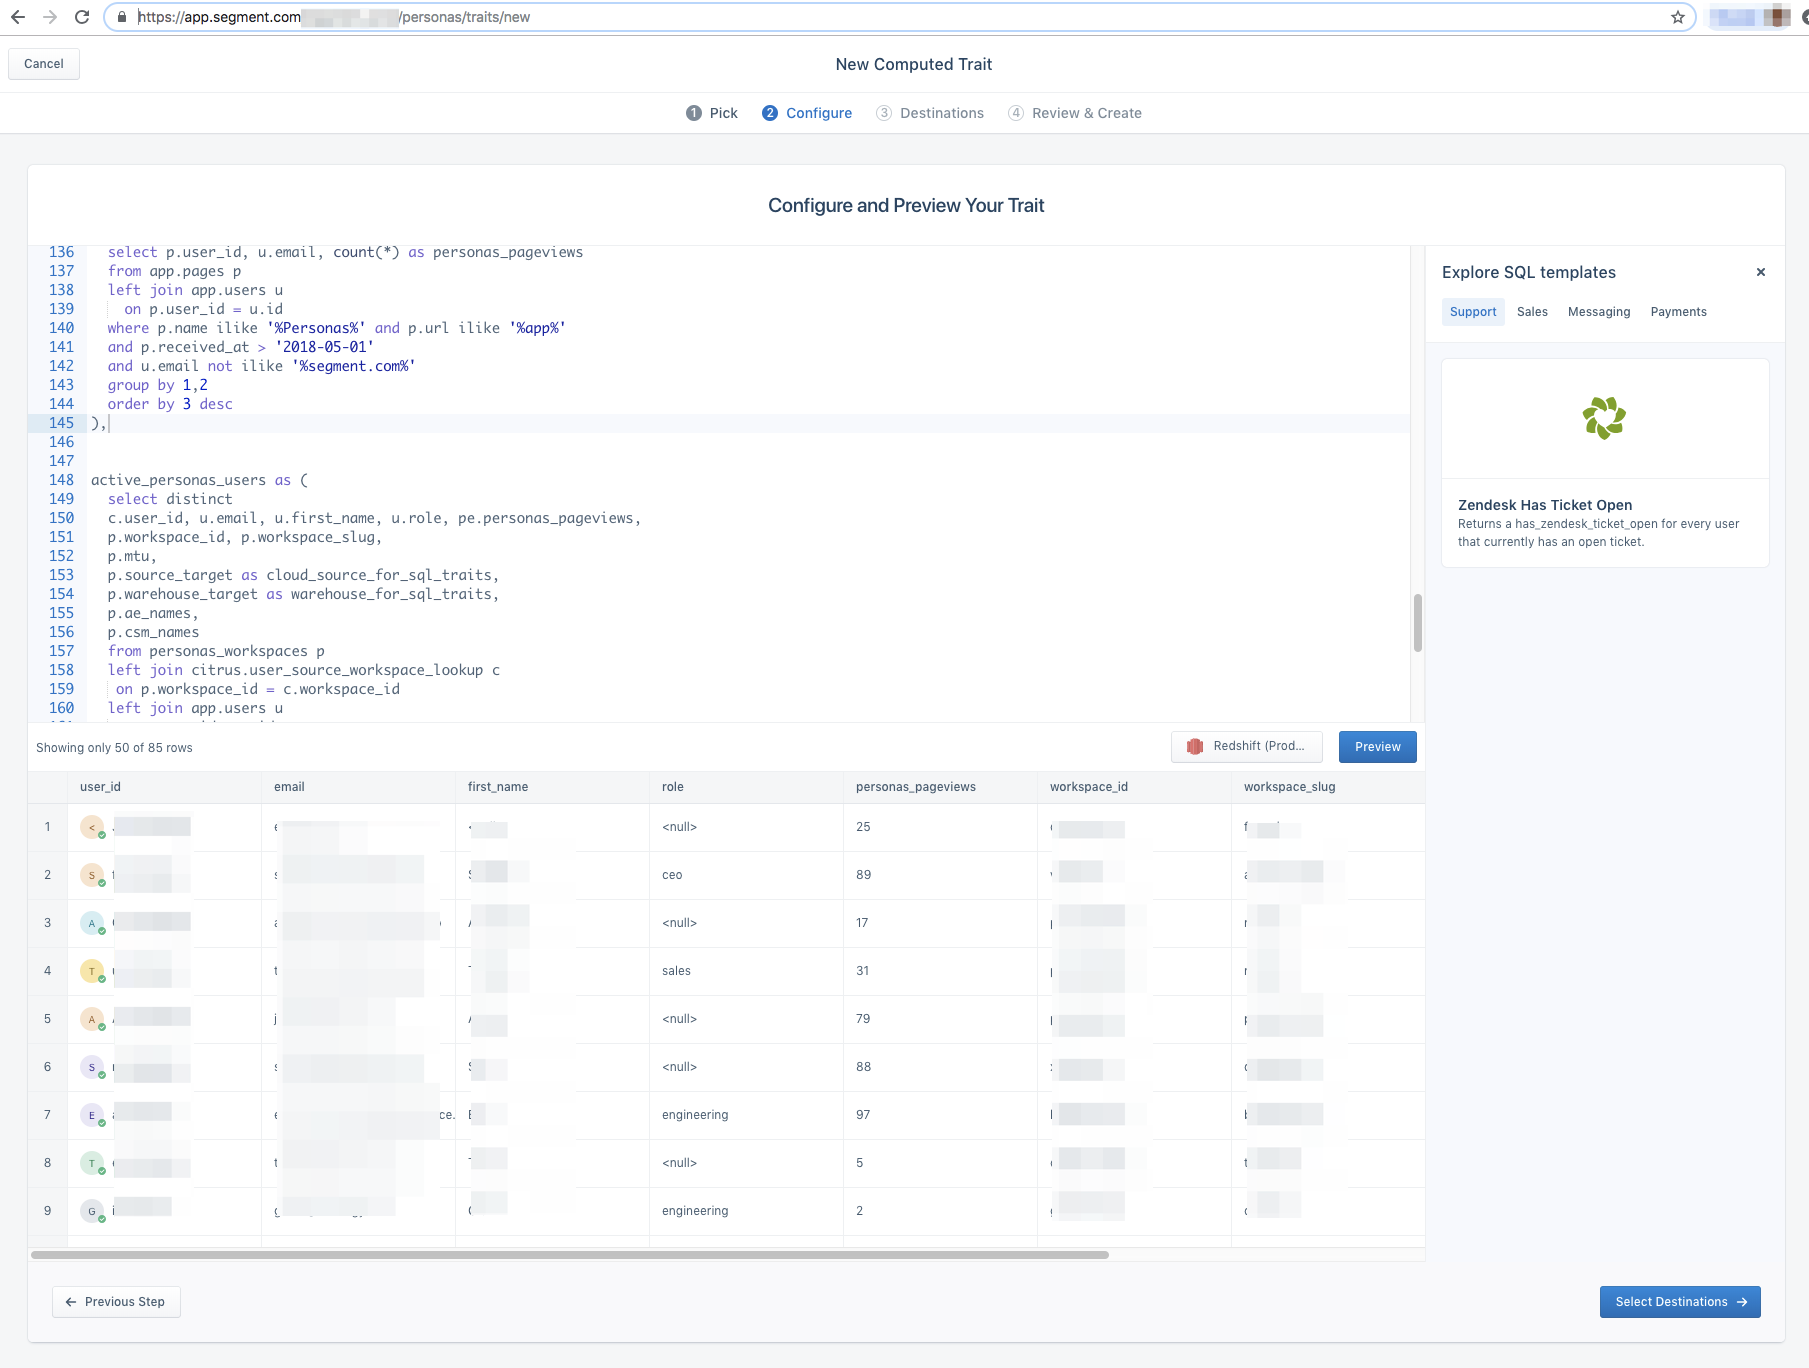Click the E avatar in row 7
1809x1368 pixels.
[92, 1115]
